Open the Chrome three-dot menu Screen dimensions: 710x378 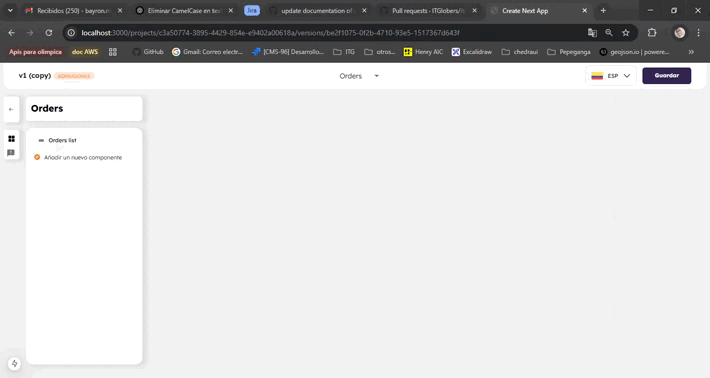[699, 33]
